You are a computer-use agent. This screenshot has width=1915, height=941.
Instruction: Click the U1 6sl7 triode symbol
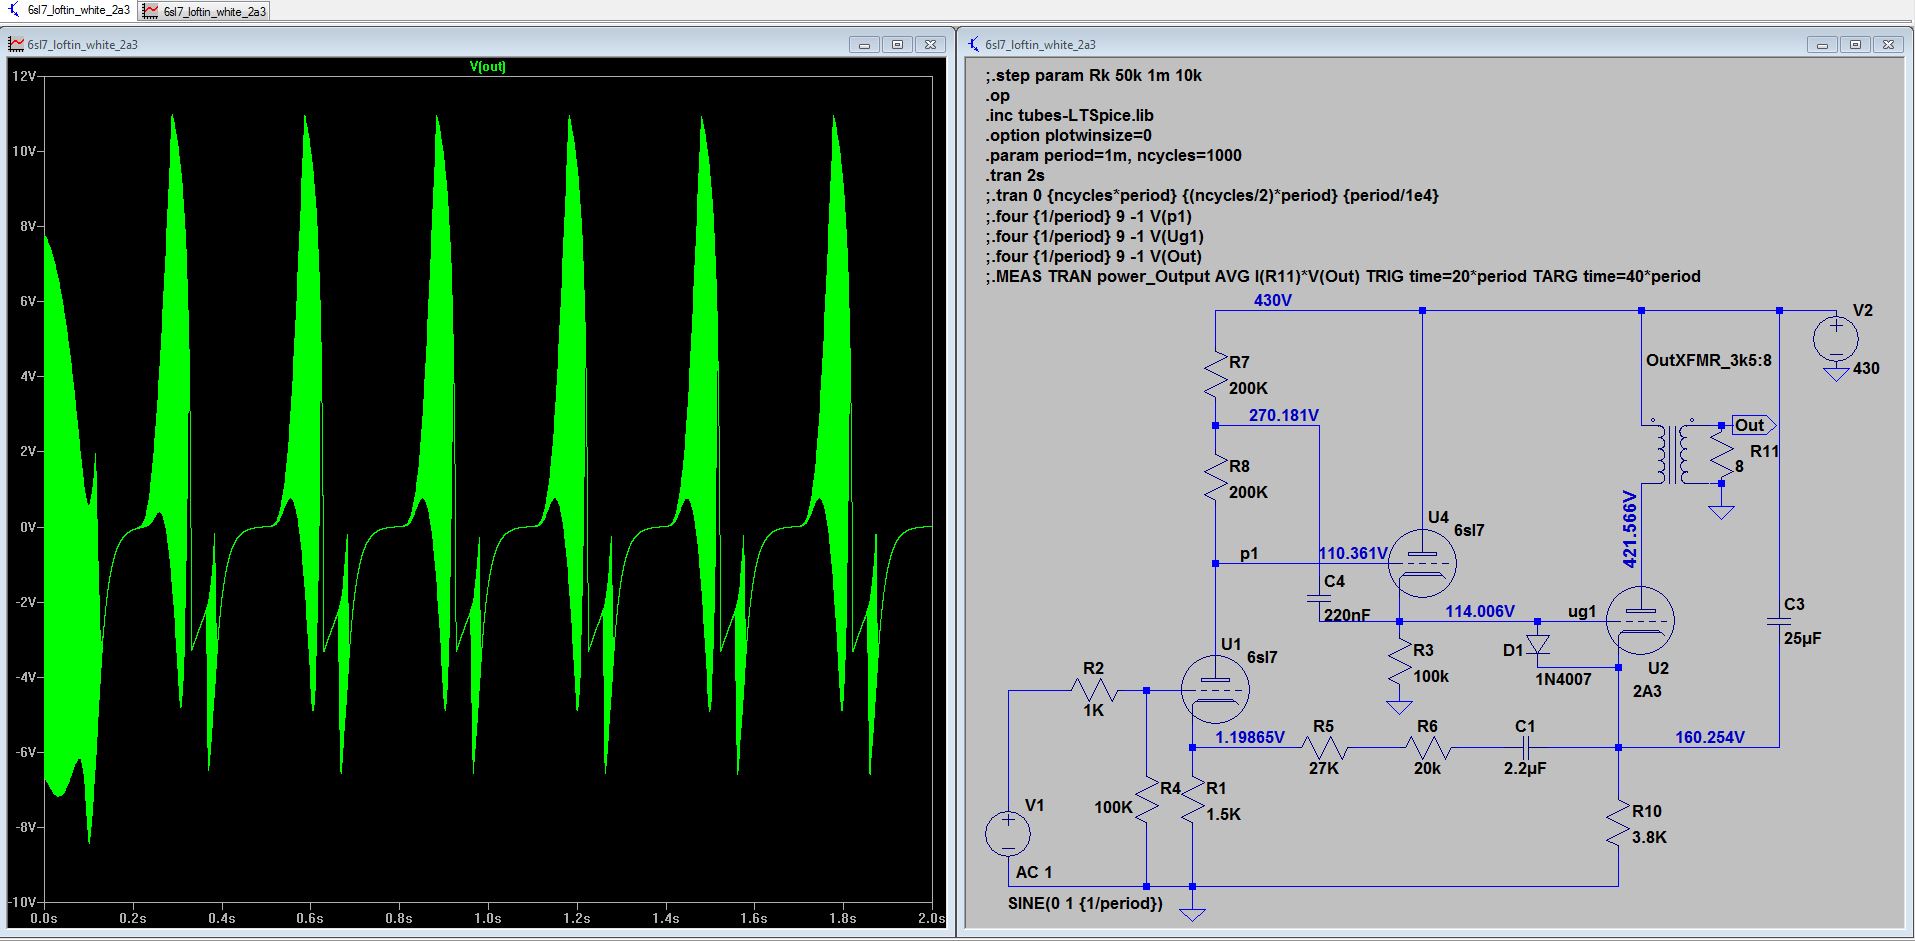pyautogui.click(x=1214, y=688)
